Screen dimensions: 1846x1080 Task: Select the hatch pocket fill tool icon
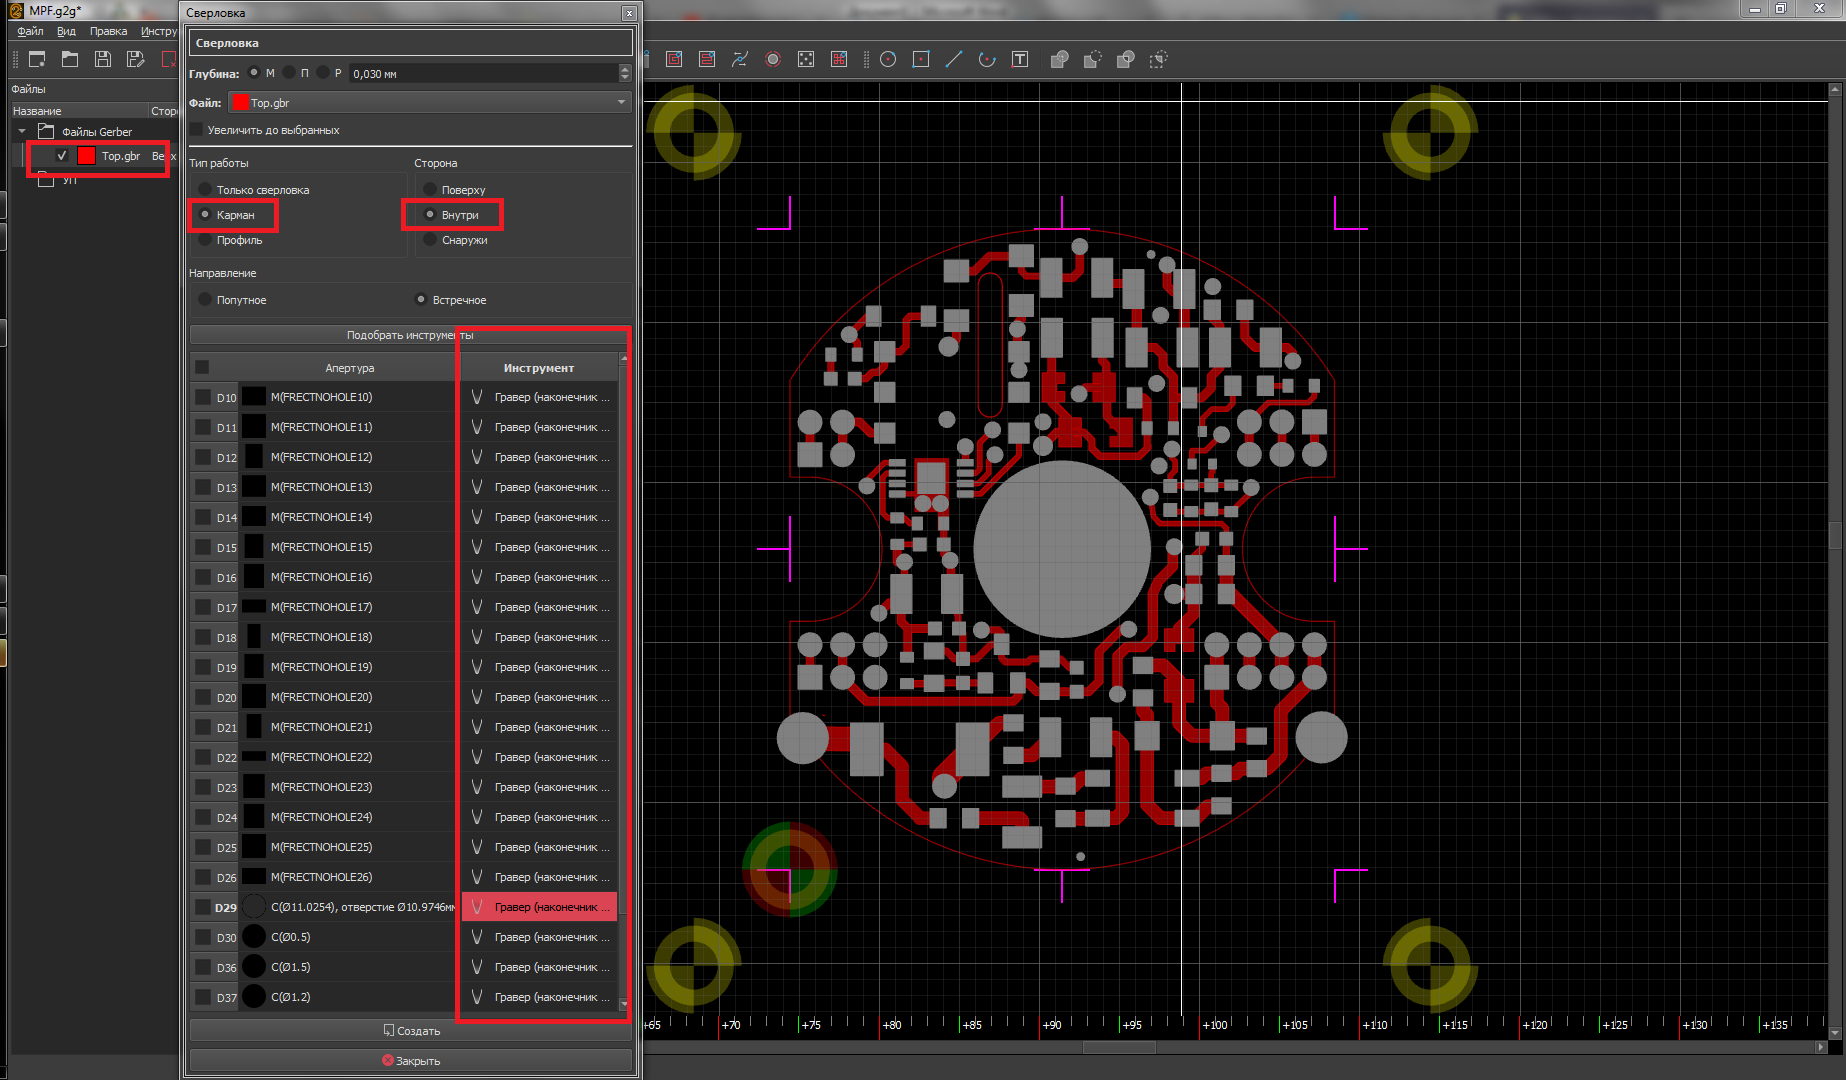(707, 59)
